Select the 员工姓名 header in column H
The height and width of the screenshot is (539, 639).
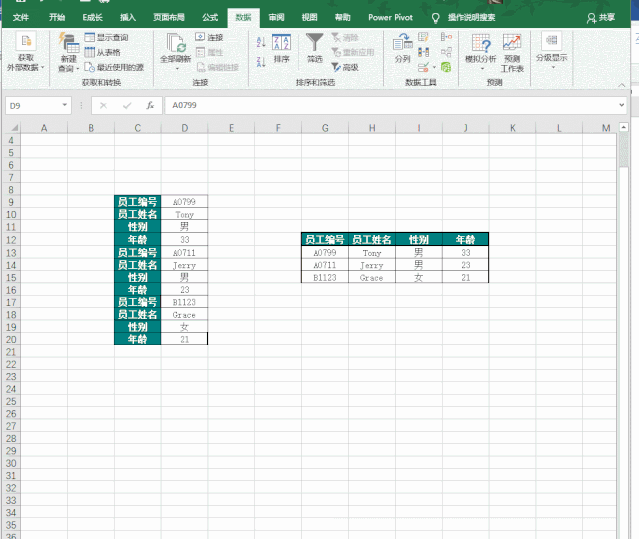point(372,240)
